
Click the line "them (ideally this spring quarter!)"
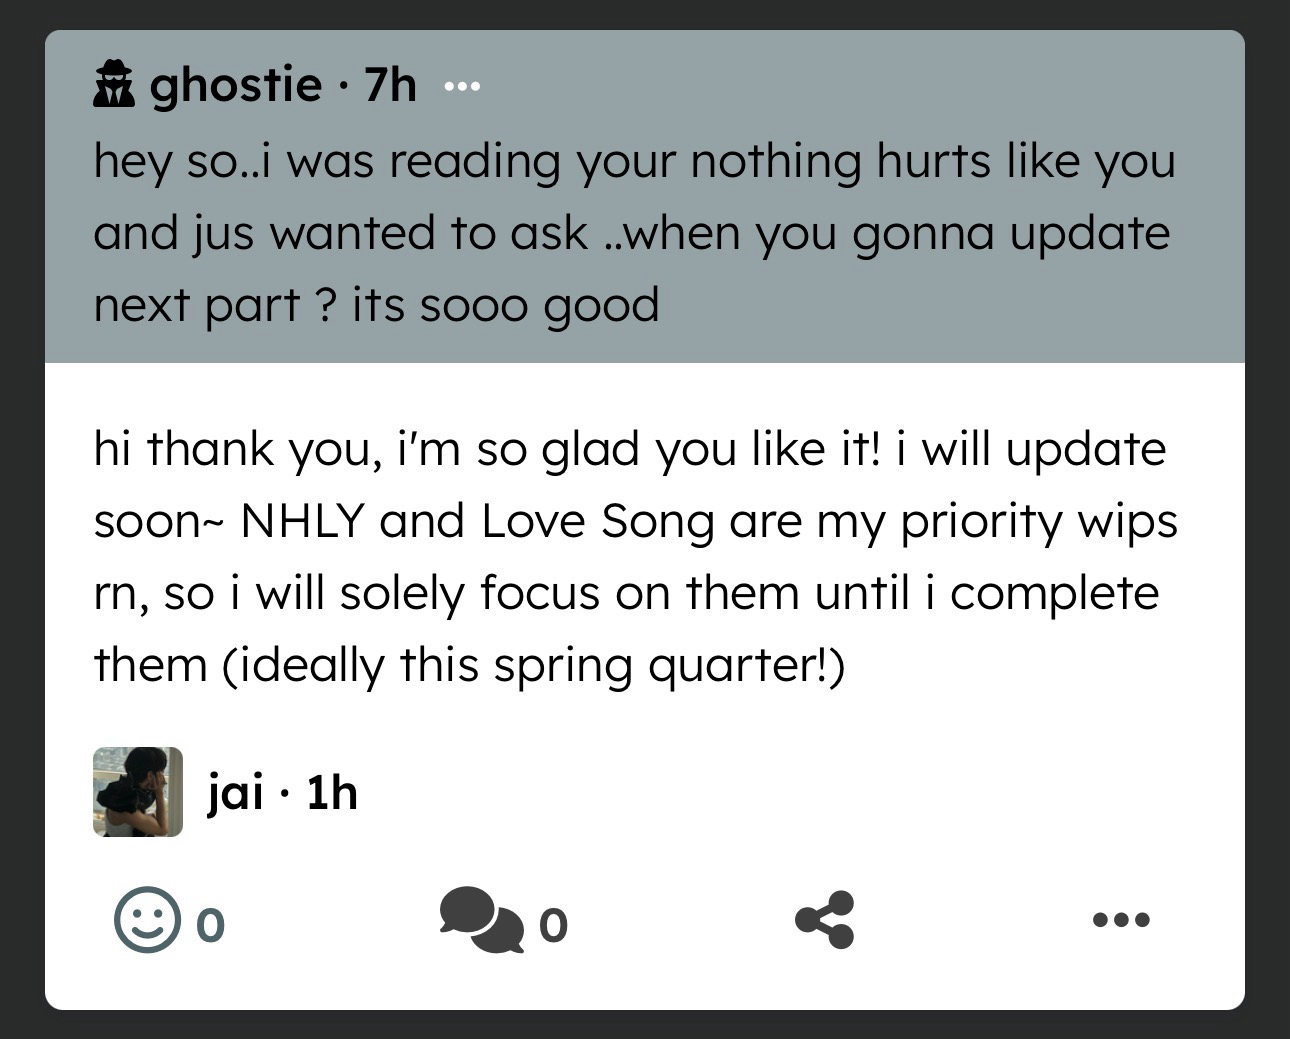pos(469,665)
